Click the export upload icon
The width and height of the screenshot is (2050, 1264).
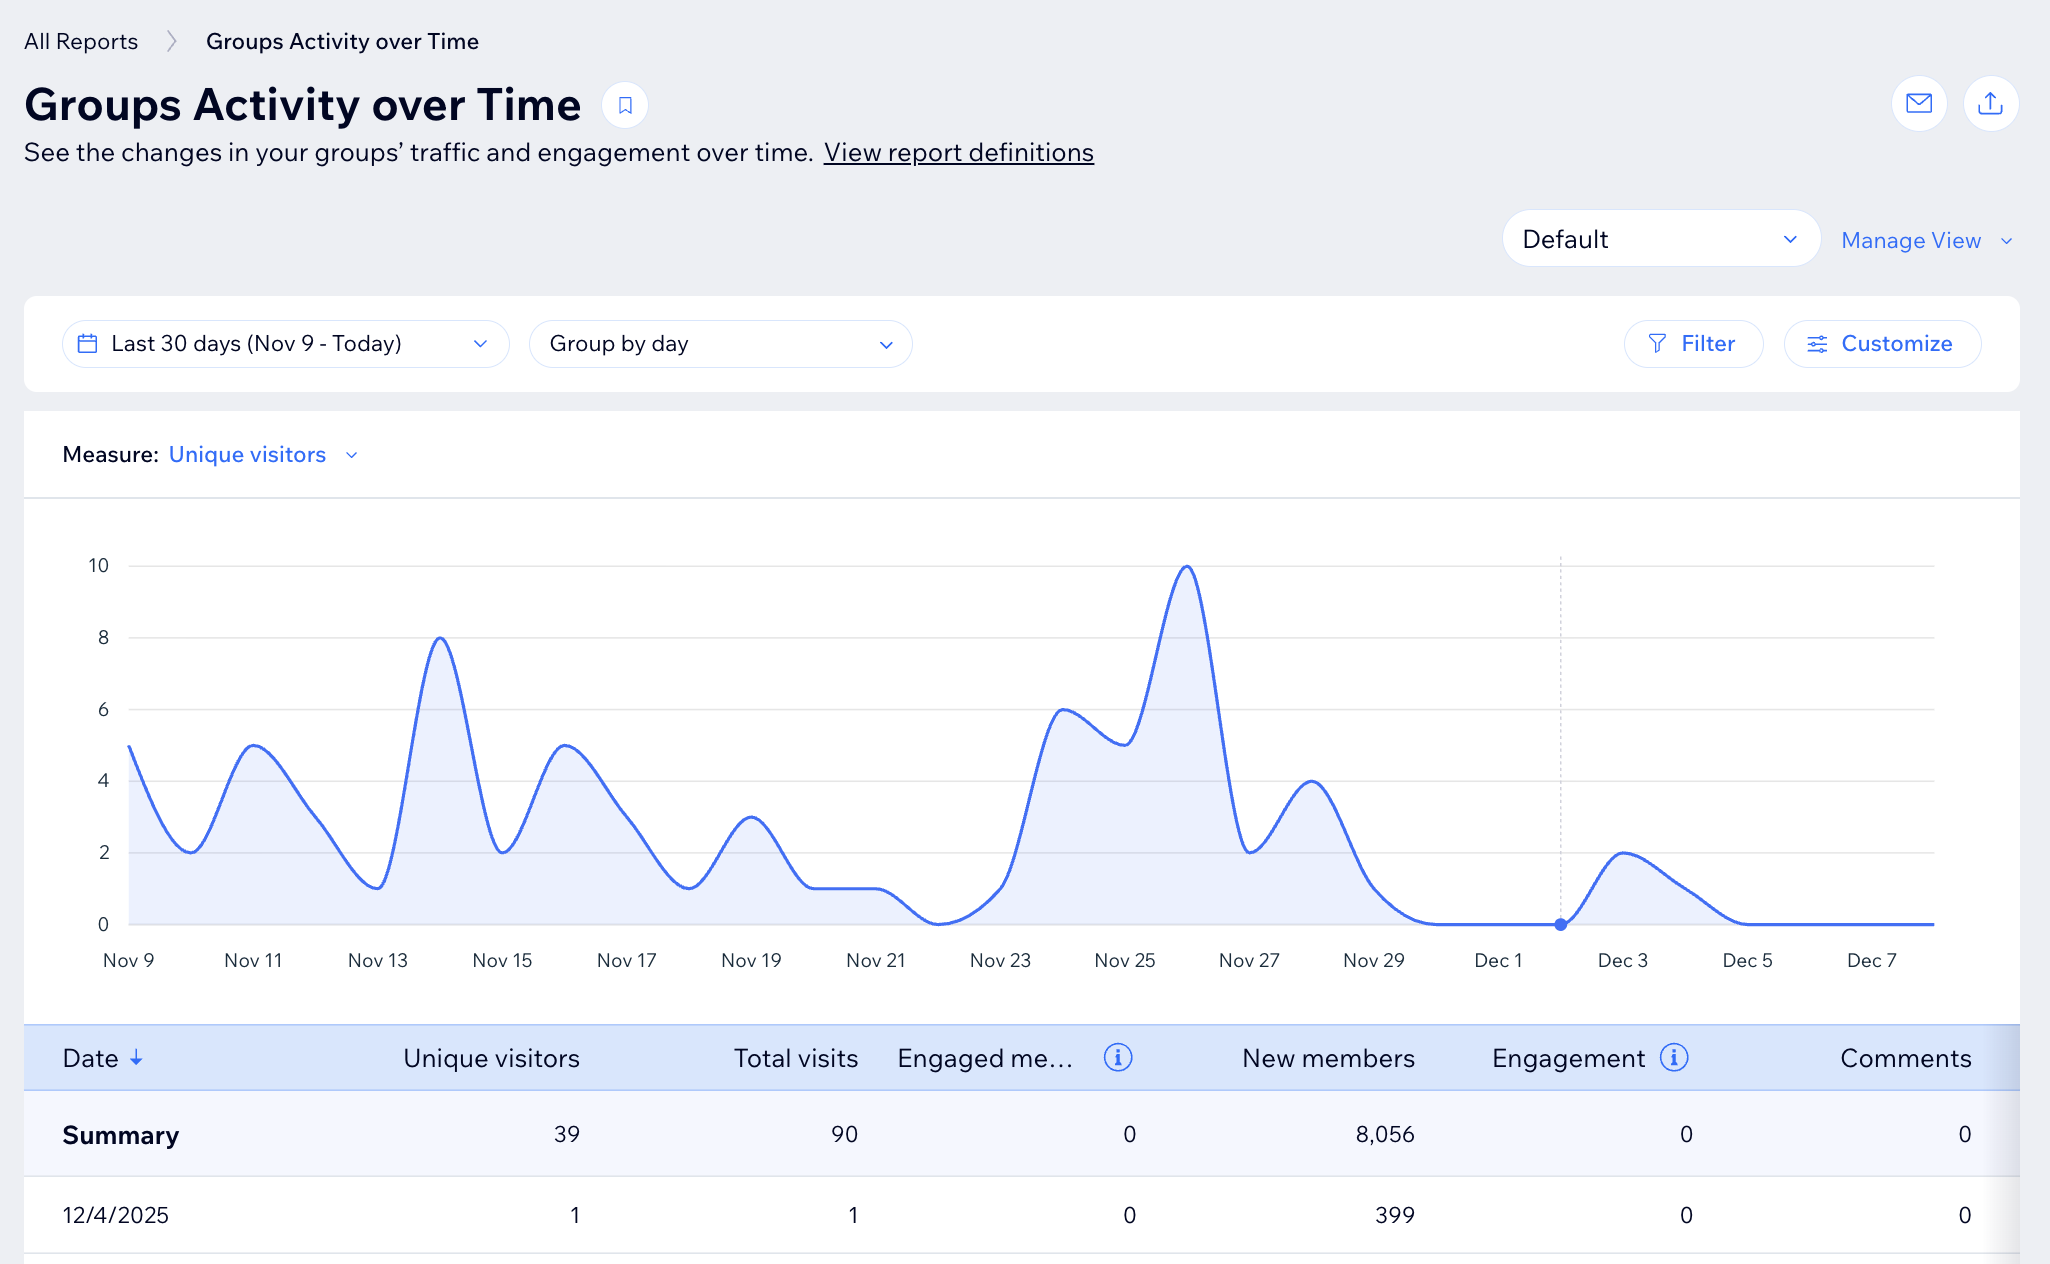(1990, 103)
